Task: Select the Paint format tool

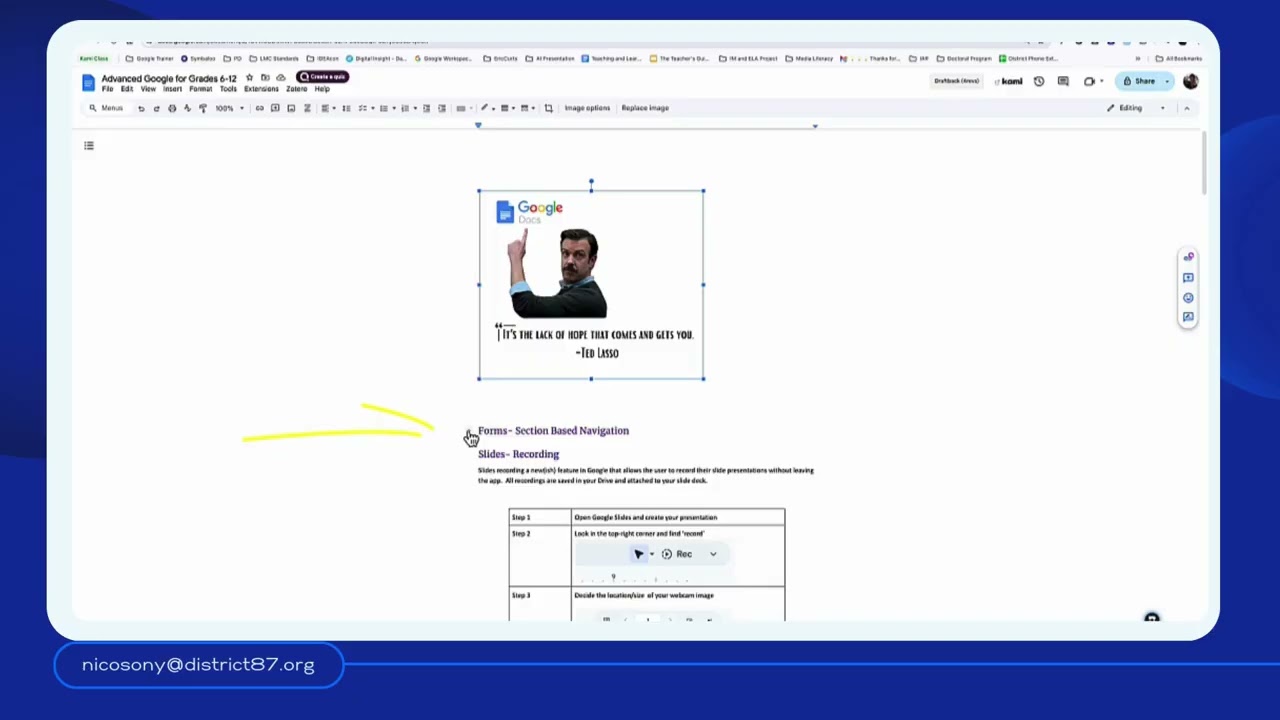Action: [x=203, y=108]
